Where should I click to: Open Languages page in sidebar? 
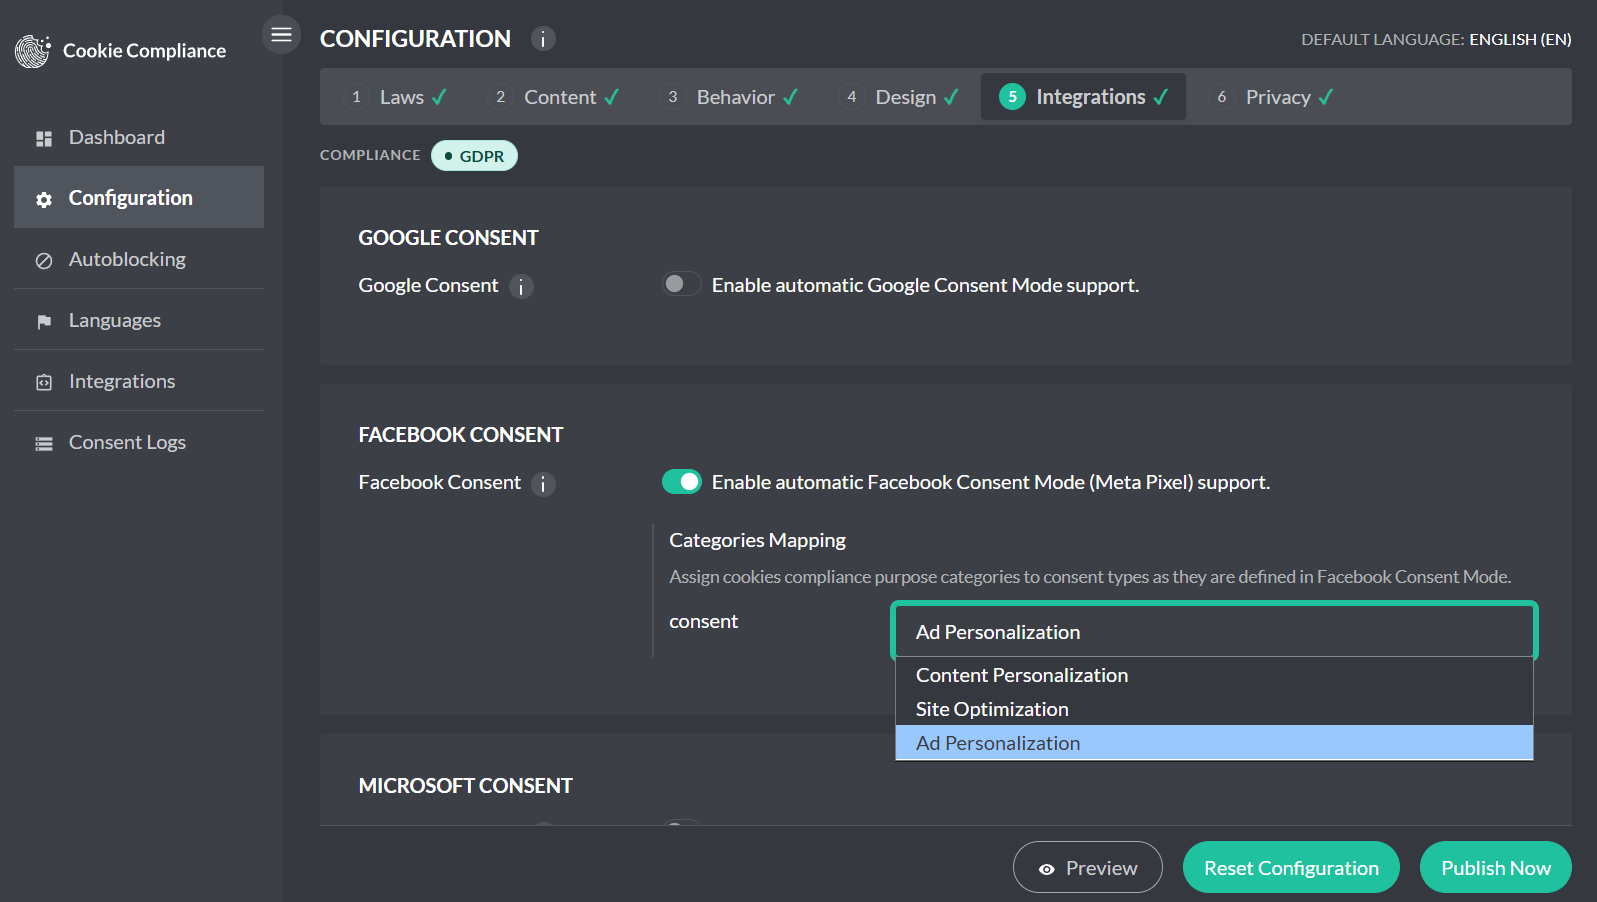[x=139, y=320]
